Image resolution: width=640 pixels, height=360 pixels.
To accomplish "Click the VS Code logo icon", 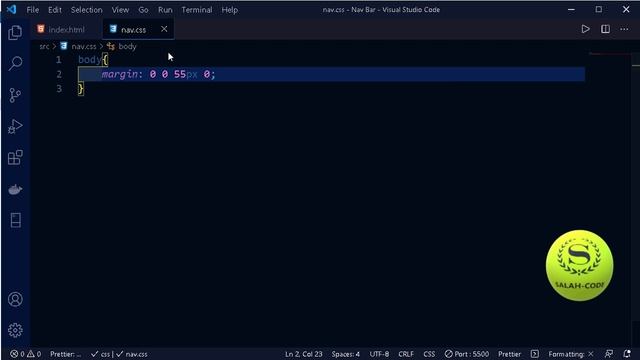I will pyautogui.click(x=11, y=9).
